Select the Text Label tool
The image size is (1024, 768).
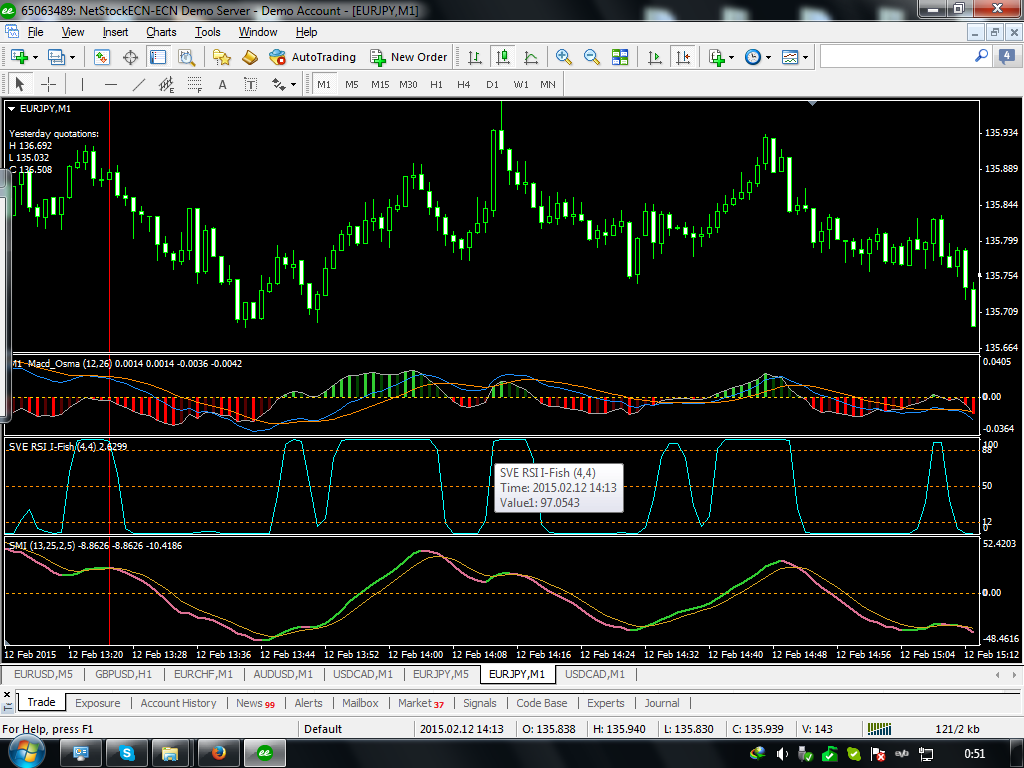(250, 84)
